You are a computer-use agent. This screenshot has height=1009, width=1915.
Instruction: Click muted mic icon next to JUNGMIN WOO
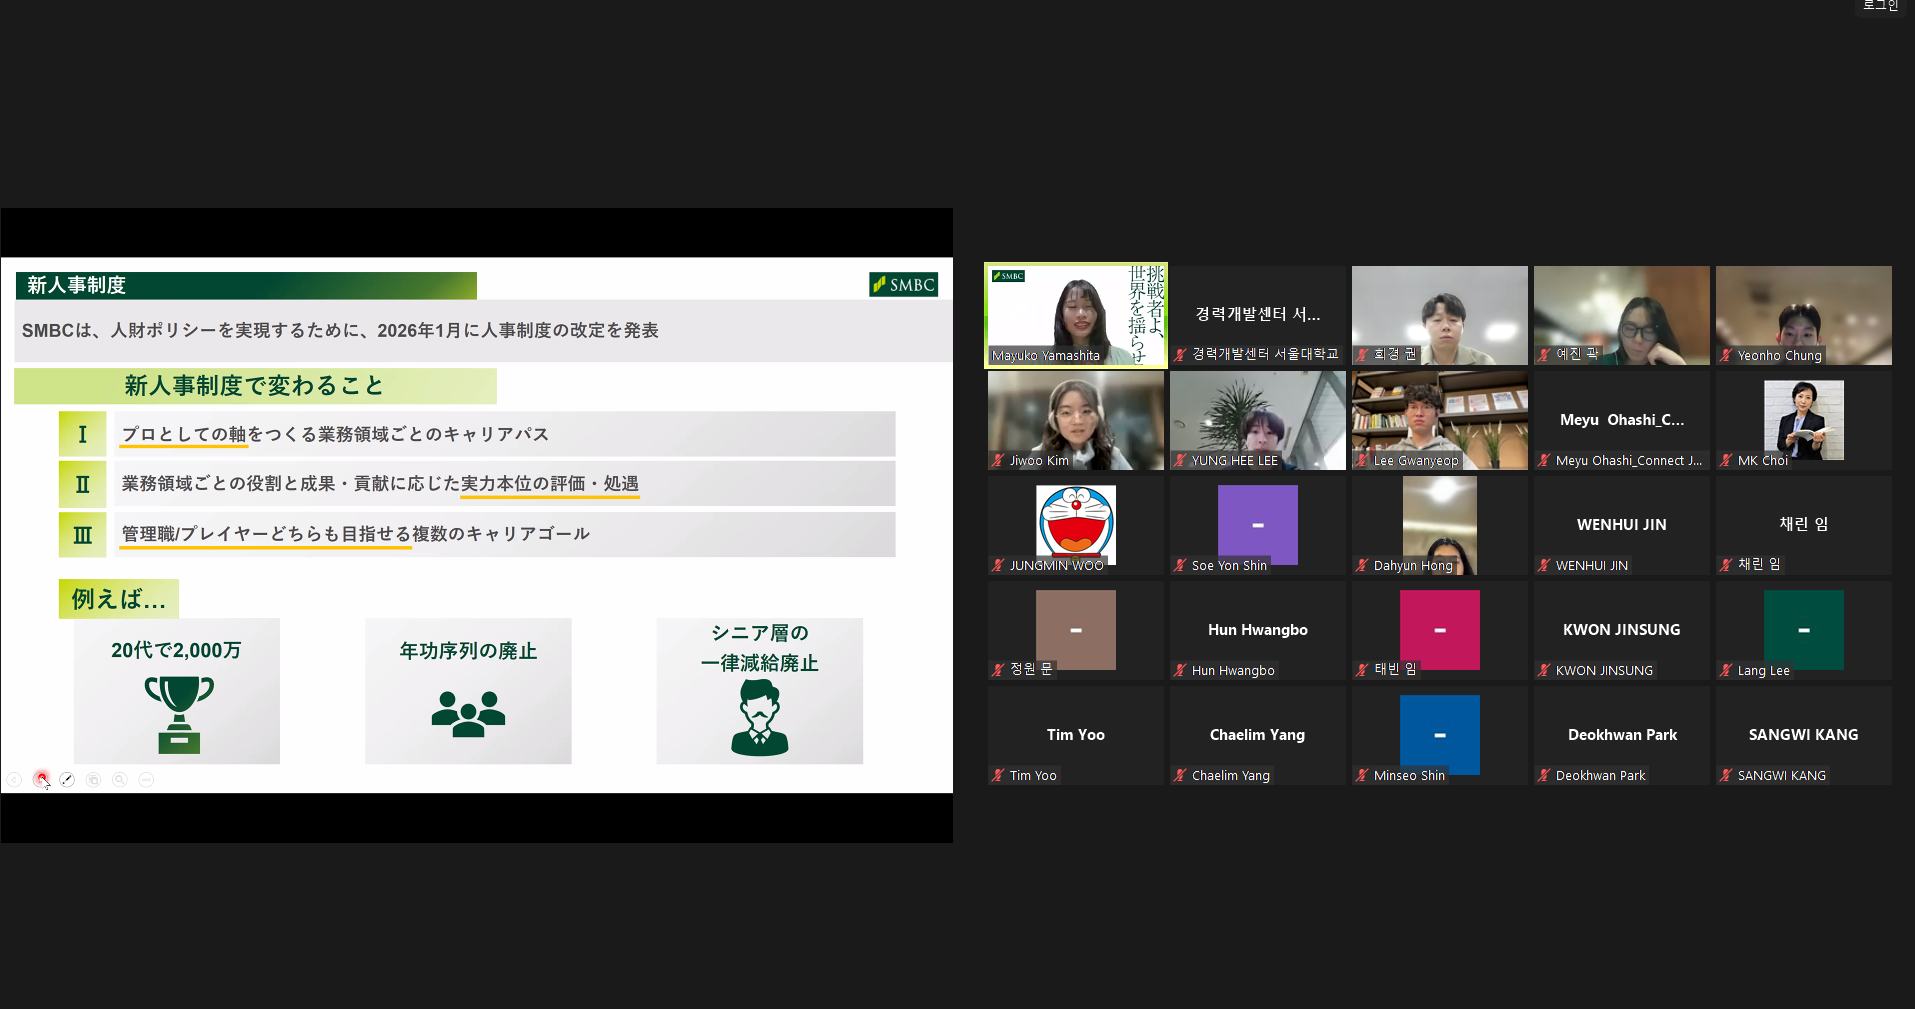[999, 565]
